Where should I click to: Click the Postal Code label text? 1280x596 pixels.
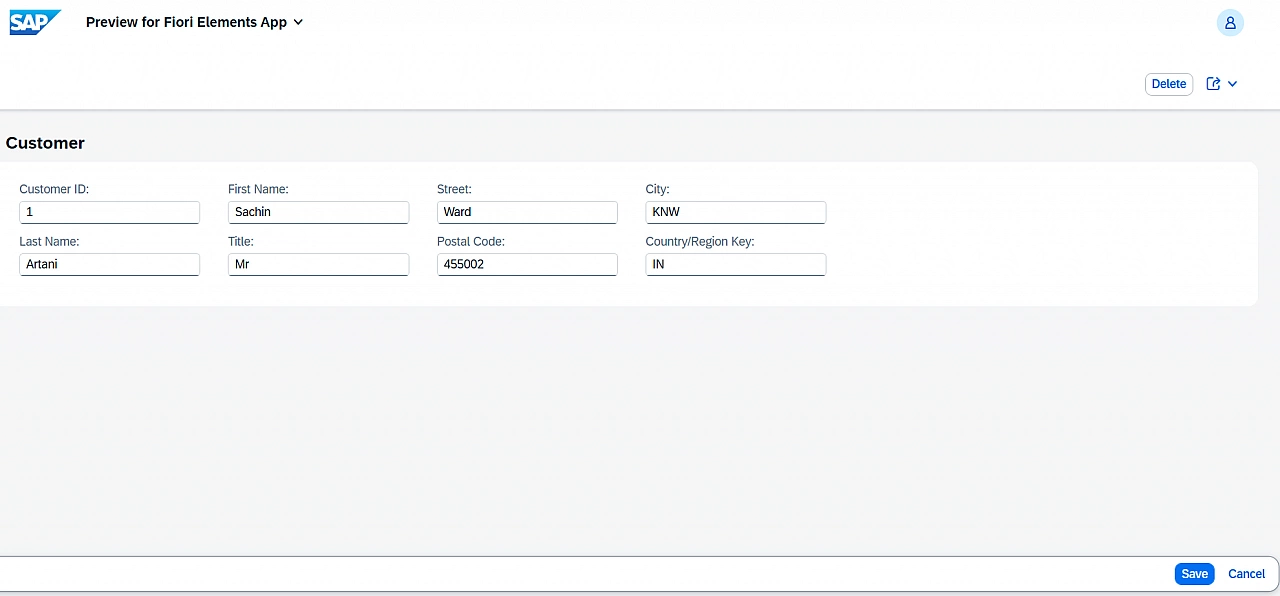471,241
